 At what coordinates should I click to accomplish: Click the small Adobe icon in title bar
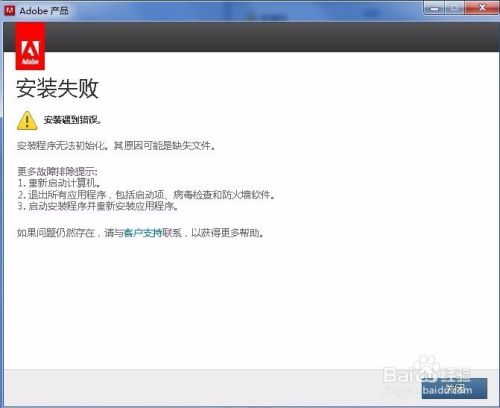click(x=9, y=10)
